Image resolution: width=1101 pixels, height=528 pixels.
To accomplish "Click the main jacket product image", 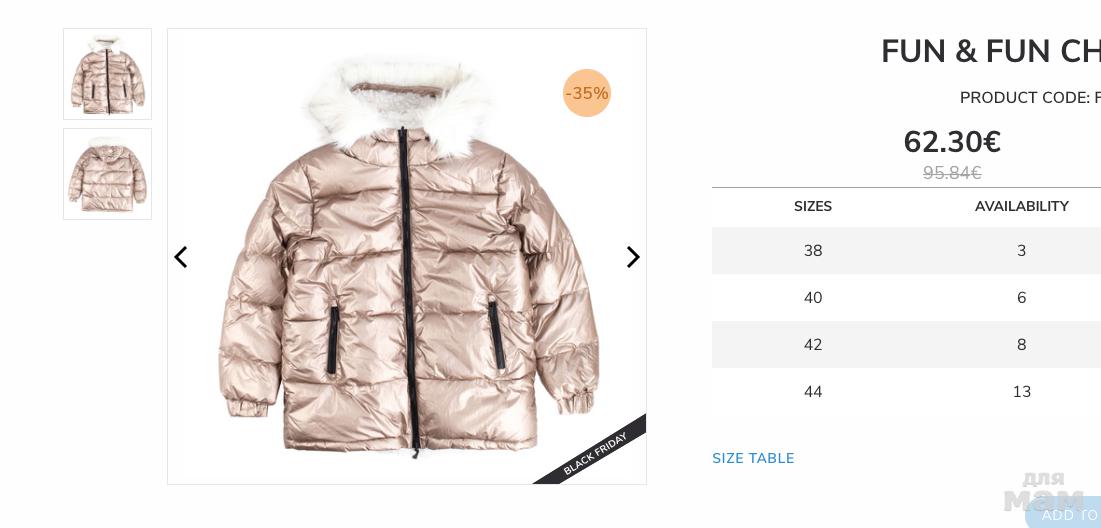I will pos(407,256).
